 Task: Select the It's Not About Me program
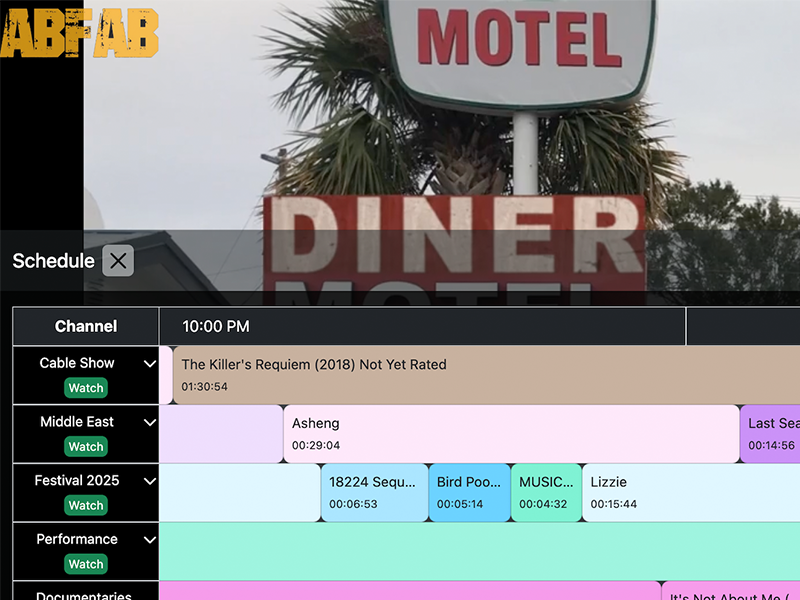tap(731, 591)
